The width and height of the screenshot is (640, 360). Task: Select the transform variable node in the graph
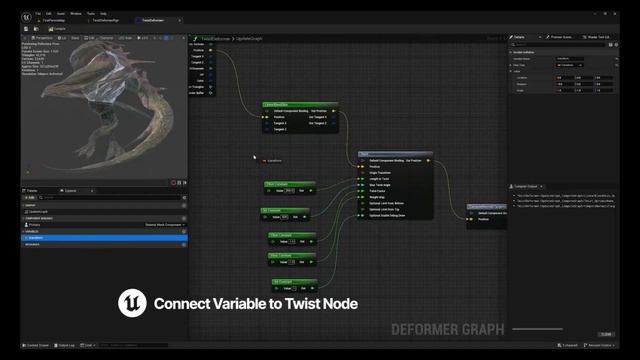pos(272,161)
